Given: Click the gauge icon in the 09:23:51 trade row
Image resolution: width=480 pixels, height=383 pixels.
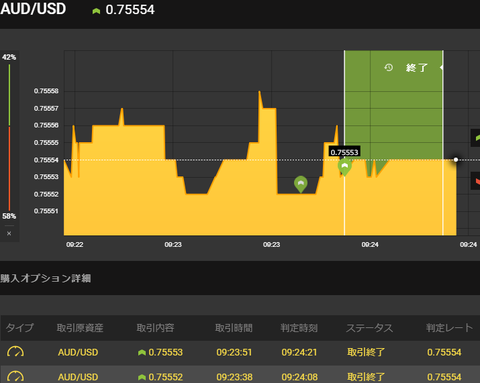Looking at the screenshot, I should click(x=15, y=352).
